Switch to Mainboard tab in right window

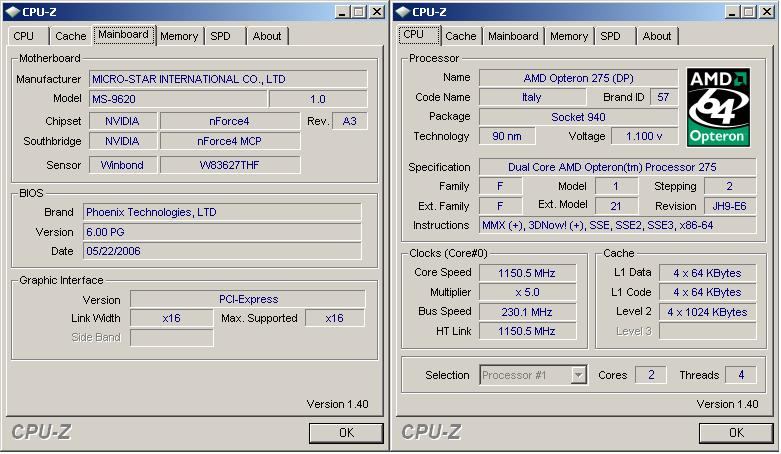tap(513, 36)
